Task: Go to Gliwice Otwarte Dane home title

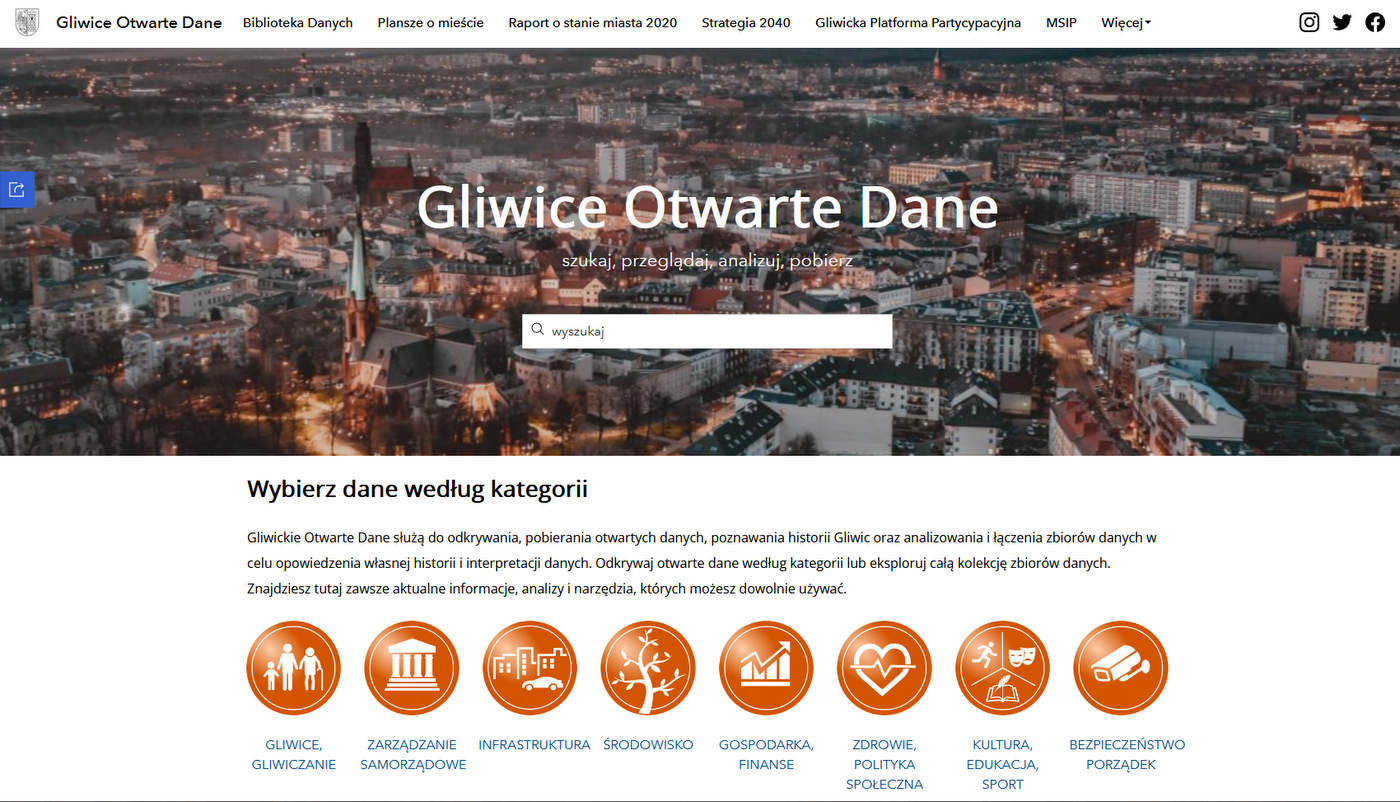Action: pyautogui.click(x=139, y=23)
